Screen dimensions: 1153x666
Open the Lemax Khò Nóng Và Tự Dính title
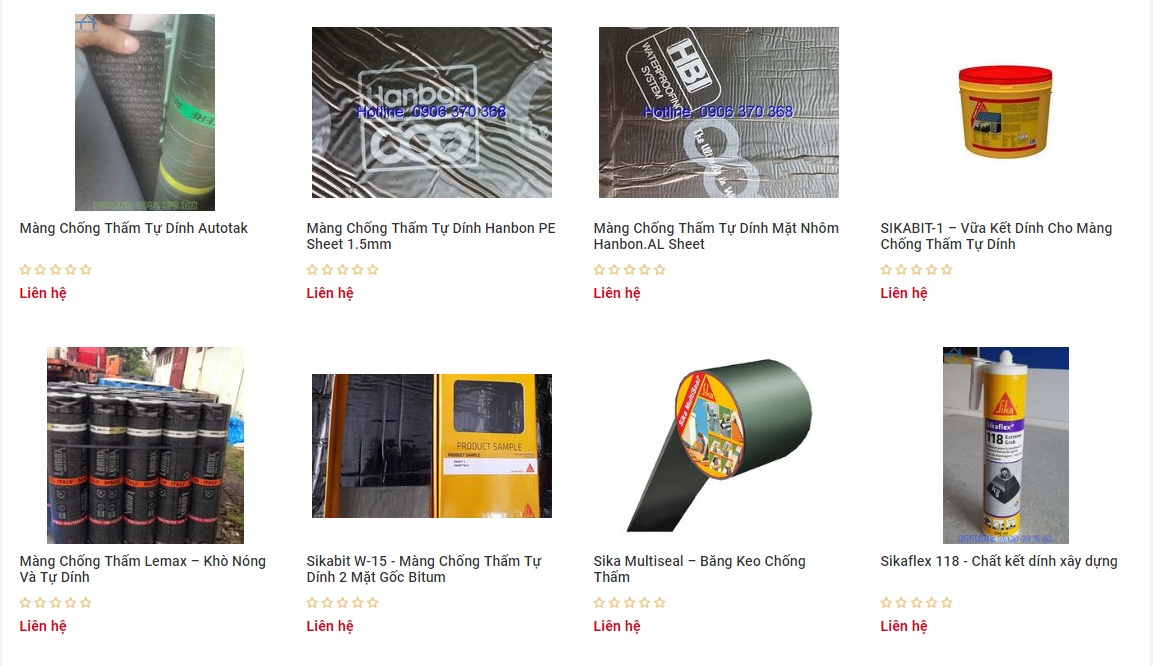pyautogui.click(x=143, y=569)
